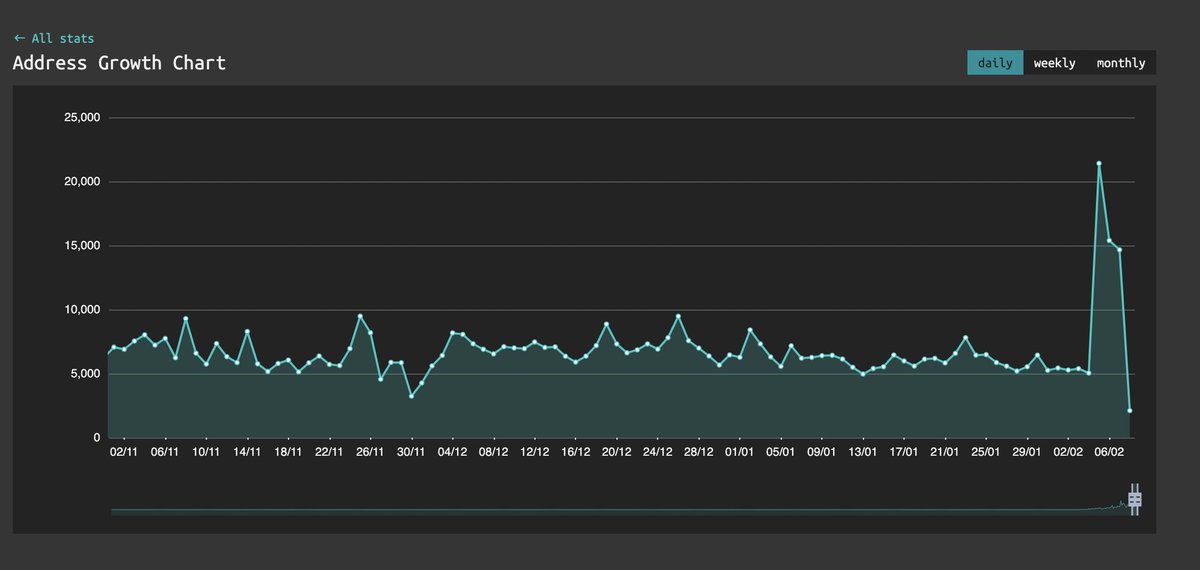Click the mini overview timeline under the chart
Viewport: 1200px width, 570px height.
tap(620, 509)
